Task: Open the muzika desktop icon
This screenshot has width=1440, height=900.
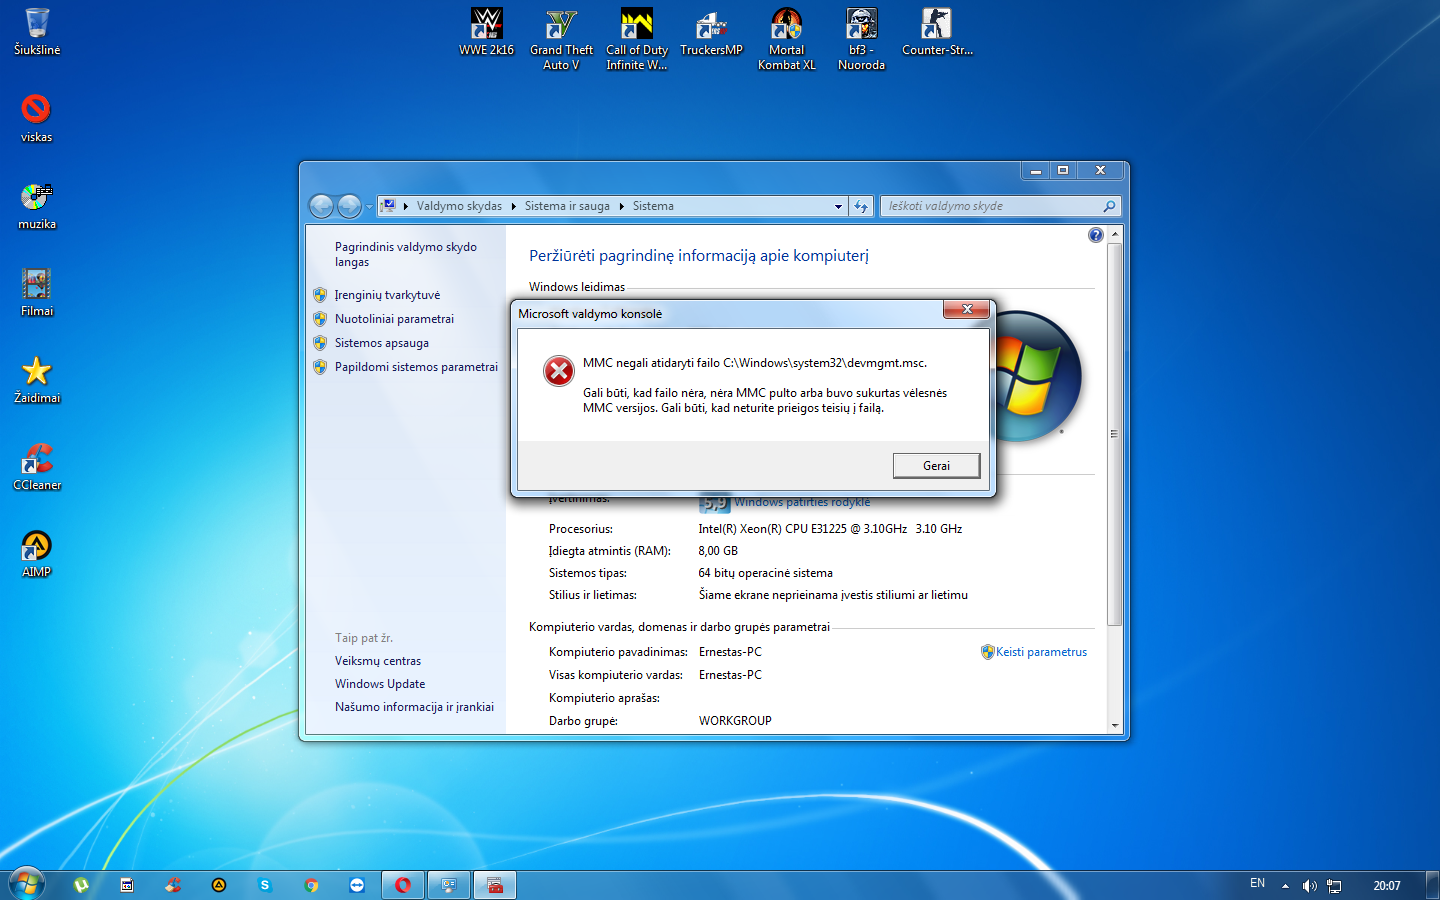Action: click(x=36, y=205)
